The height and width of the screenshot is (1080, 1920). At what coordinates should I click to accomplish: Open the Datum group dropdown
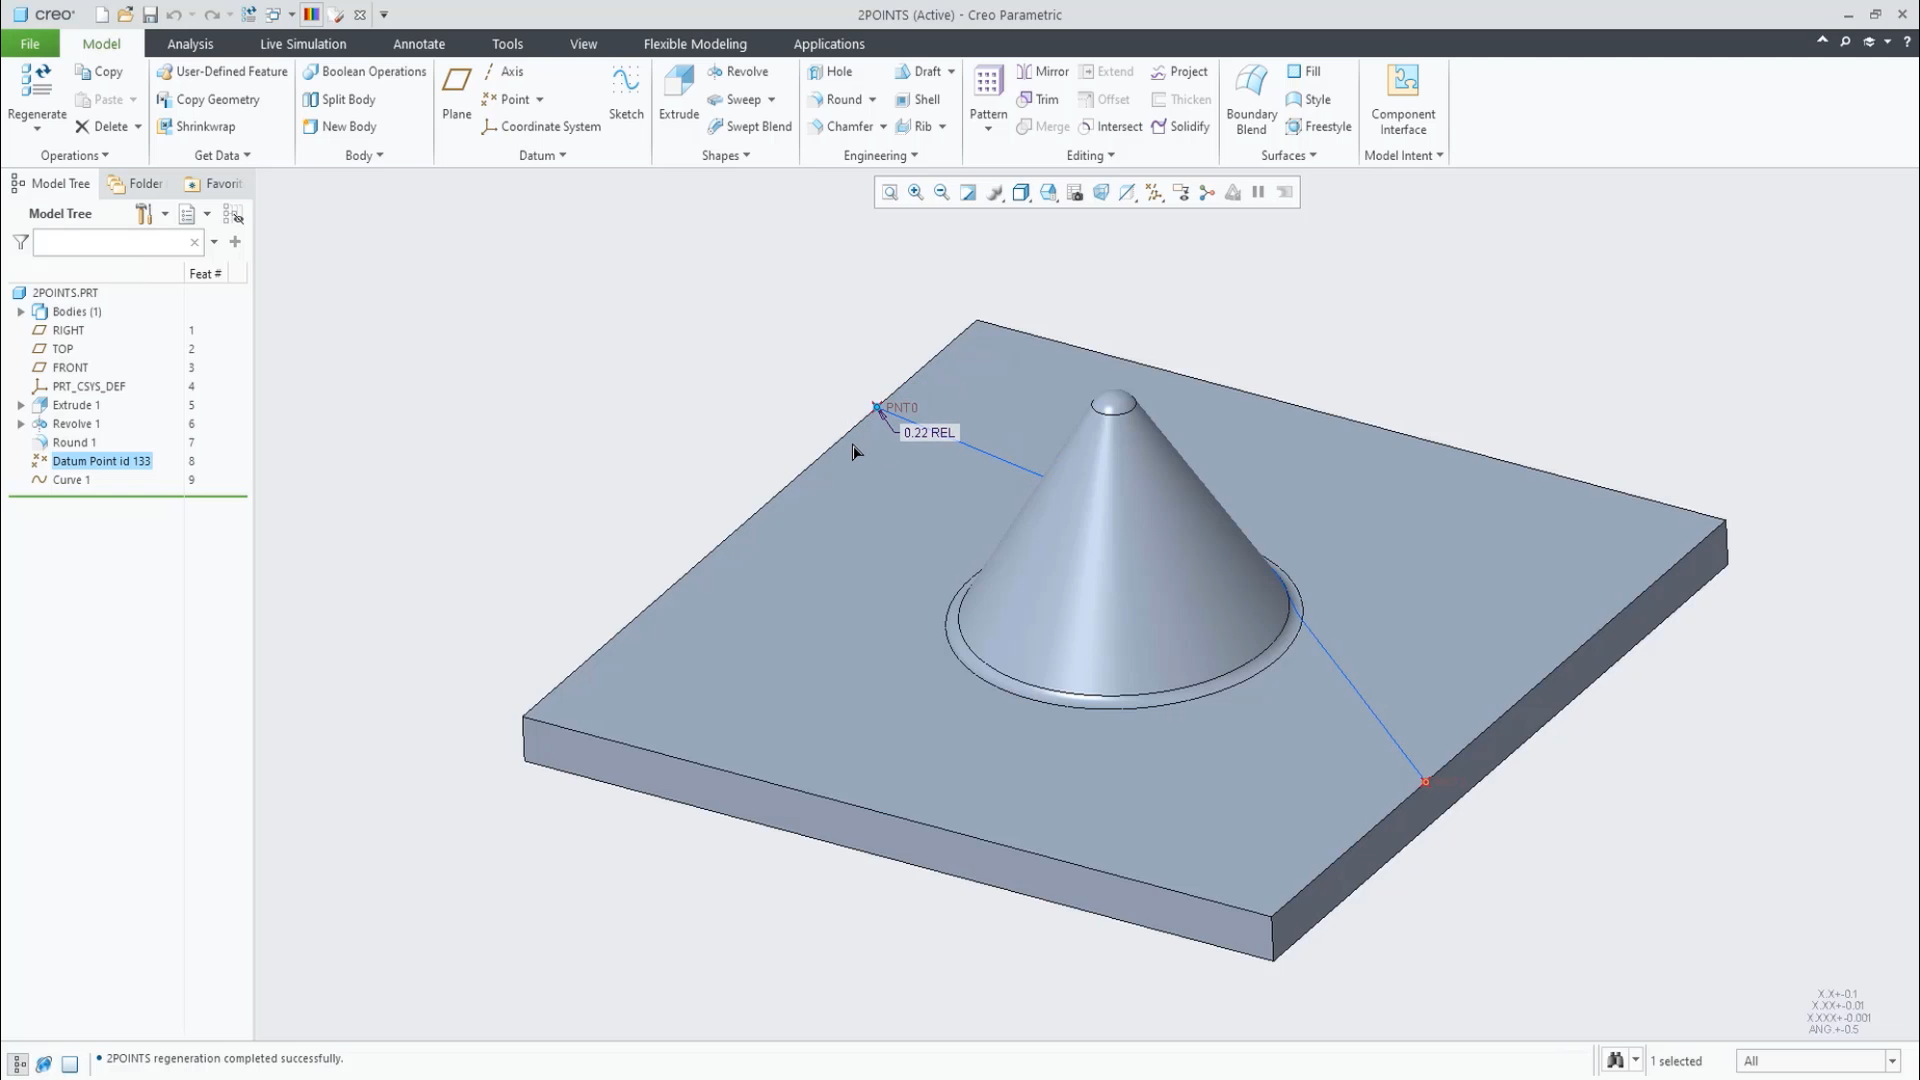543,156
